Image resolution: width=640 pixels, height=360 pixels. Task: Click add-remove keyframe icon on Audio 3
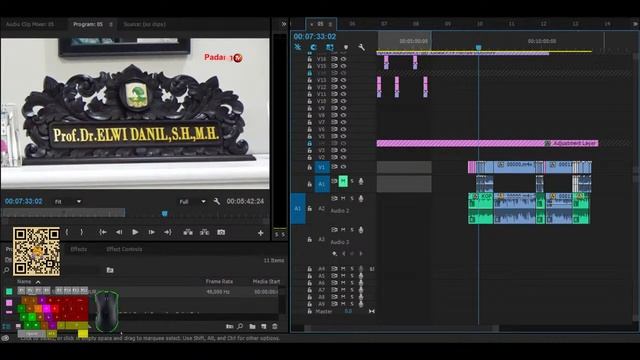352,253
